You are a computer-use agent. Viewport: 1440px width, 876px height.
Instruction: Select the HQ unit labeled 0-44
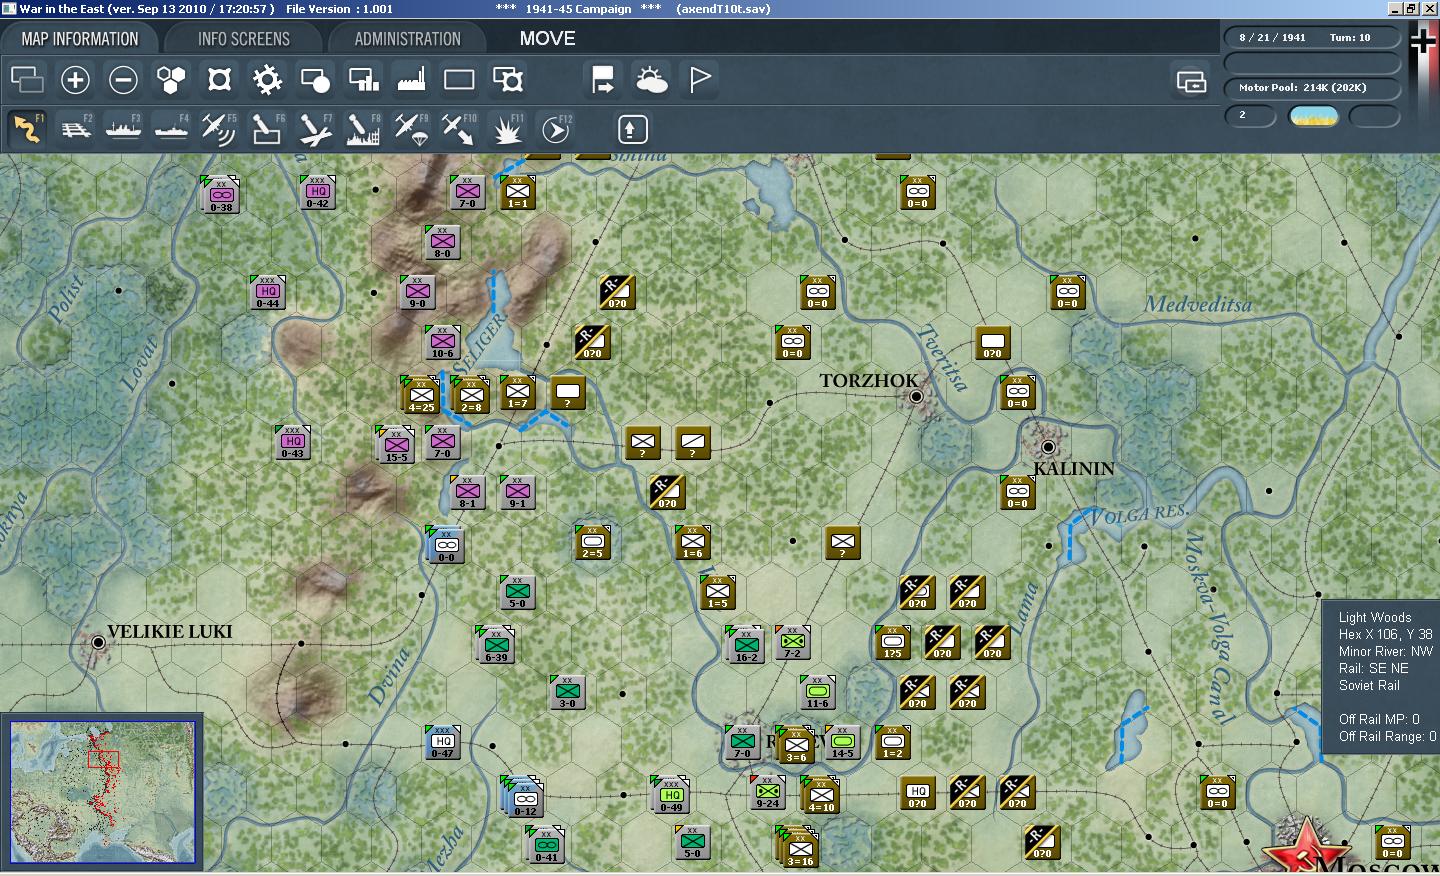click(x=267, y=292)
